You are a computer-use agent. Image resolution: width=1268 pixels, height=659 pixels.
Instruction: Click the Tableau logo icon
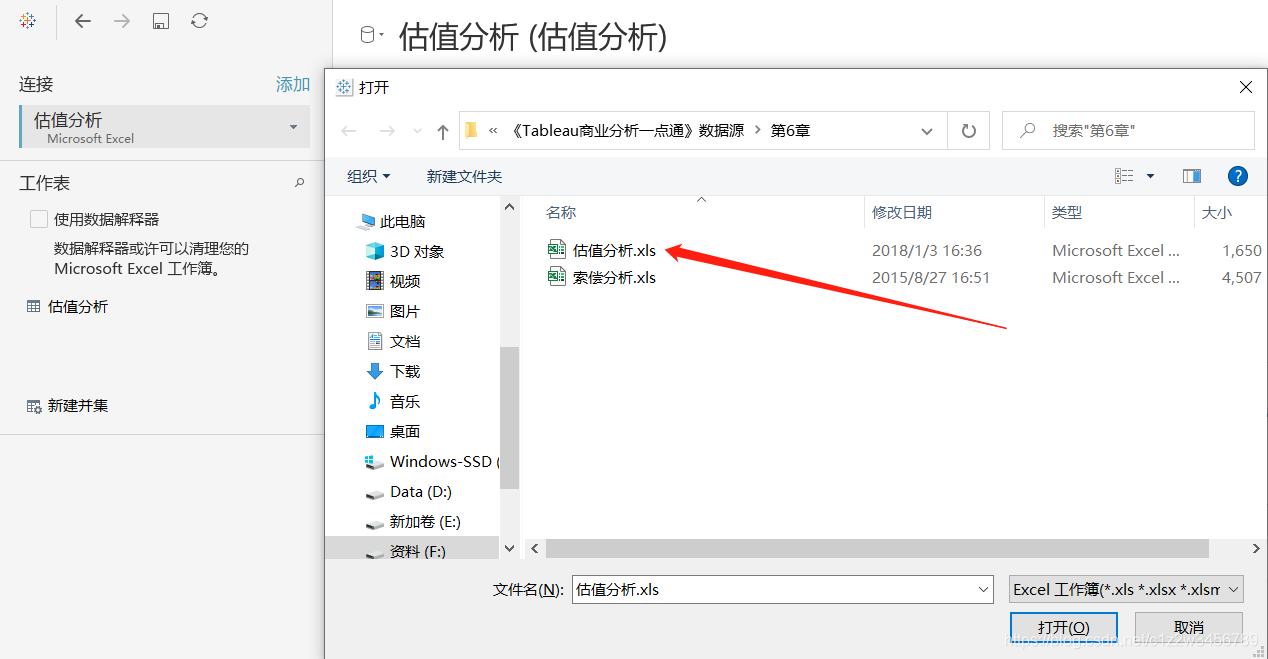click(28, 21)
